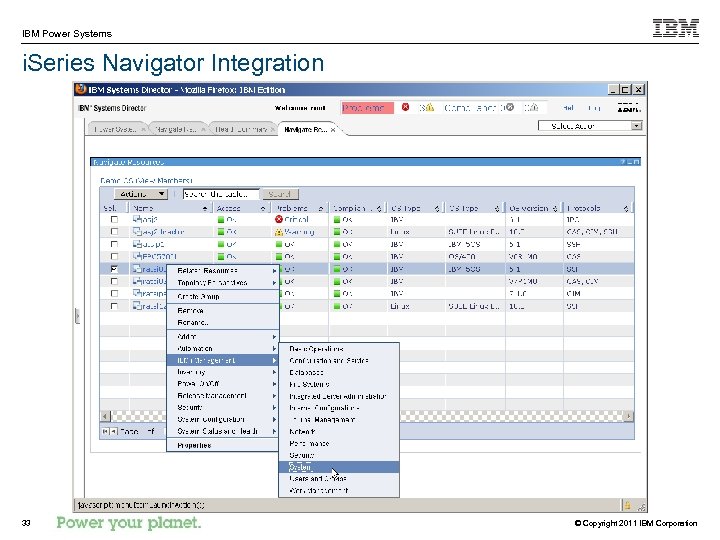Click the resource icon in the CIM protocol row
The width and height of the screenshot is (720, 540).
137,293
